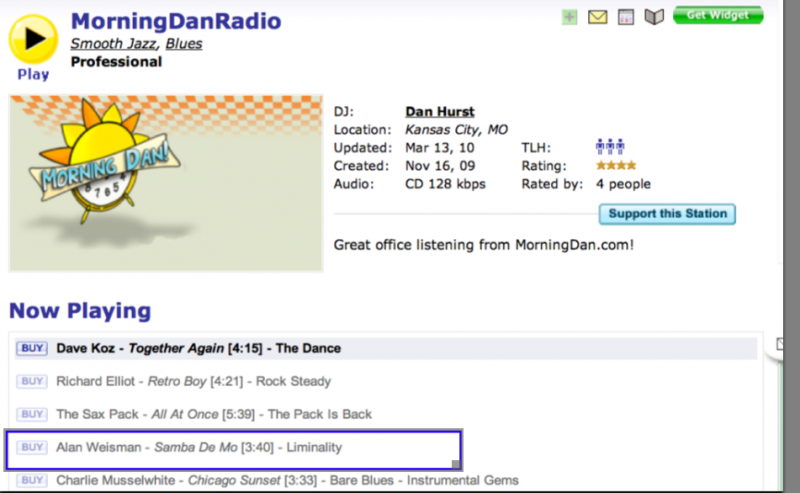Click BUY for Dave Koz Together Again
Viewport: 800px width, 493px height.
31,348
